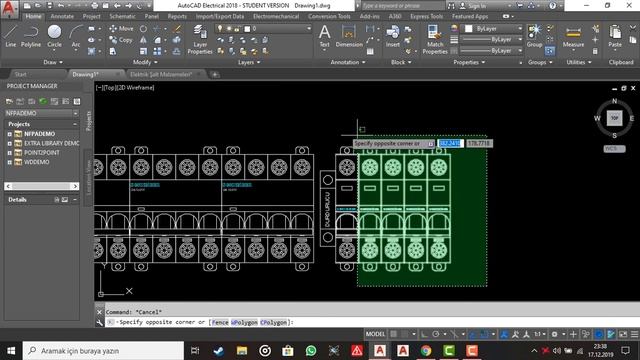Viewport: 640px width, 360px height.
Task: Select the Arc tool
Action: point(76,36)
